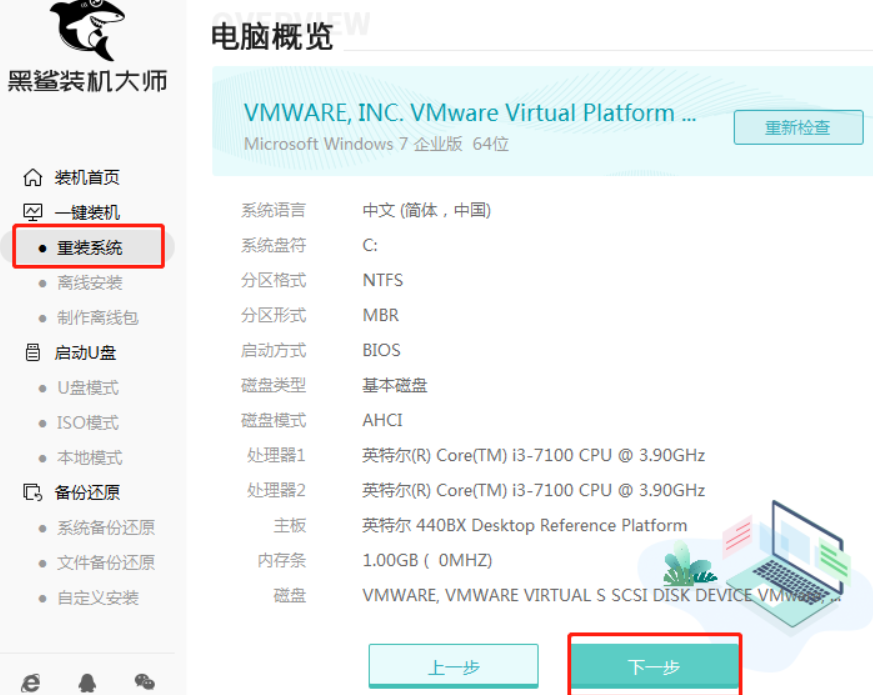Choose 离线安装 option
The width and height of the screenshot is (873, 695).
click(90, 283)
